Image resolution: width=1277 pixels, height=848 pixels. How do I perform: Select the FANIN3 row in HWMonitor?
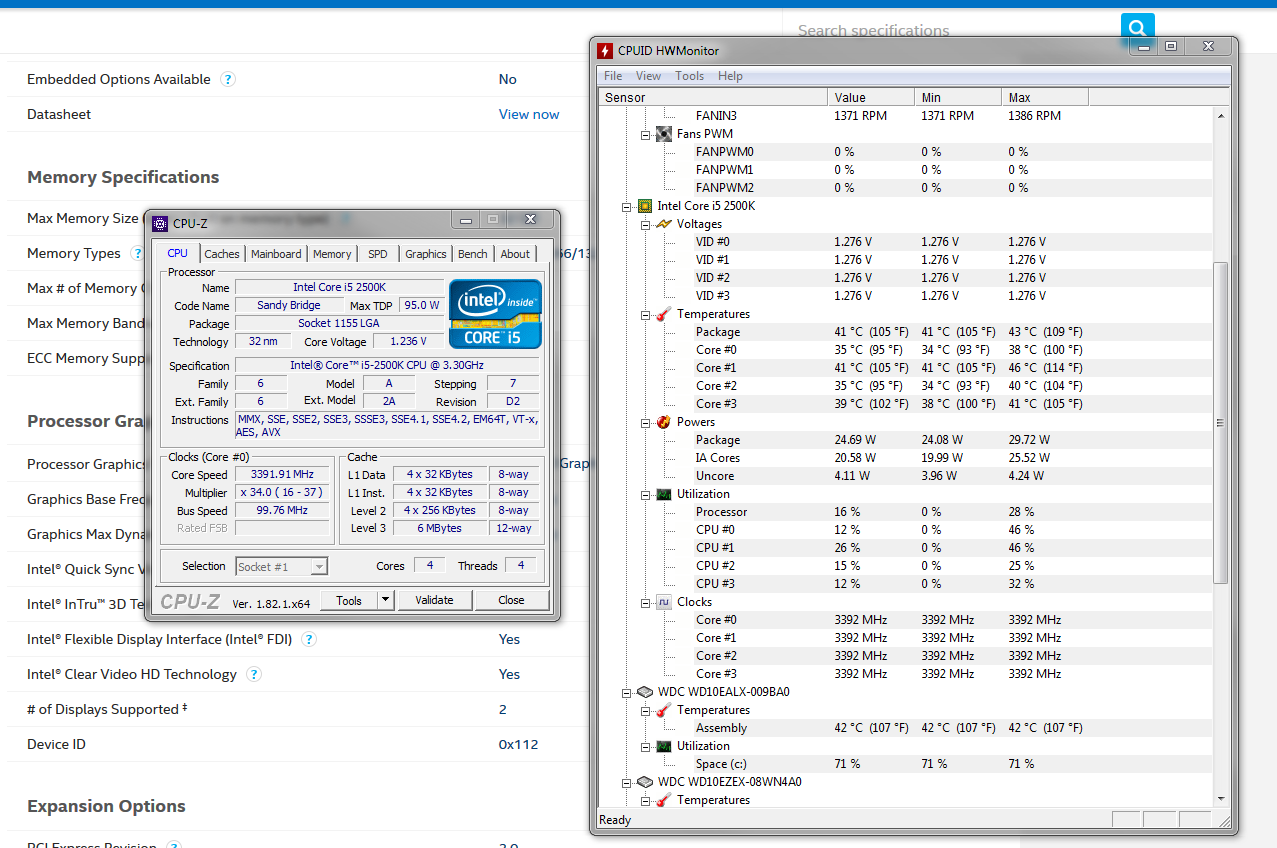tap(905, 116)
